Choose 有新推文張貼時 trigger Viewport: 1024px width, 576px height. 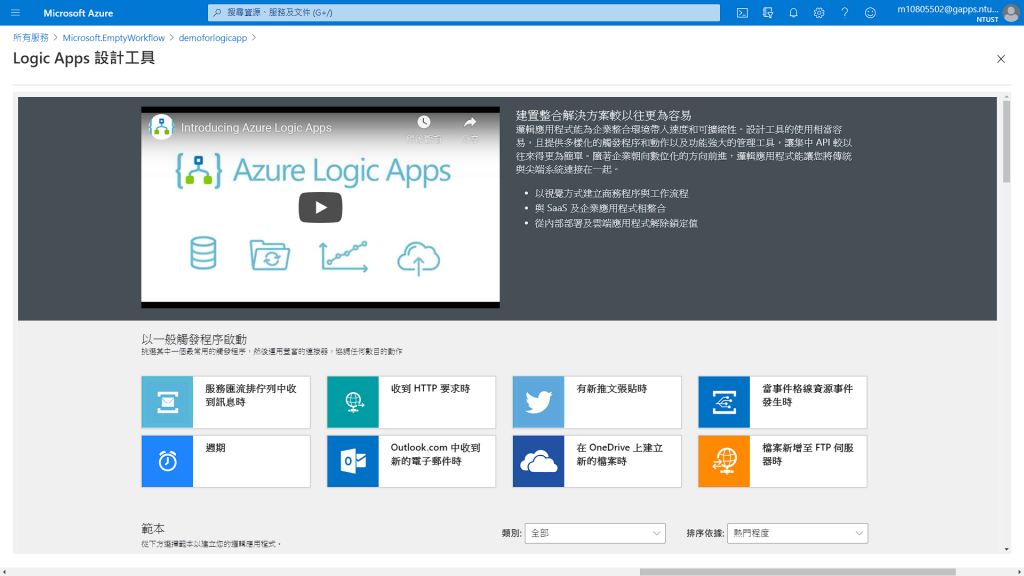(597, 402)
